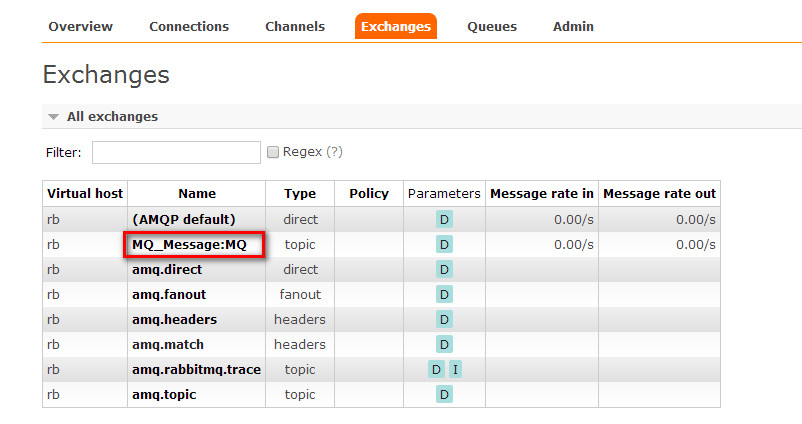The image size is (802, 424).
Task: Click 'rb' virtual host of amq.fanout row
Action: pyautogui.click(x=53, y=295)
